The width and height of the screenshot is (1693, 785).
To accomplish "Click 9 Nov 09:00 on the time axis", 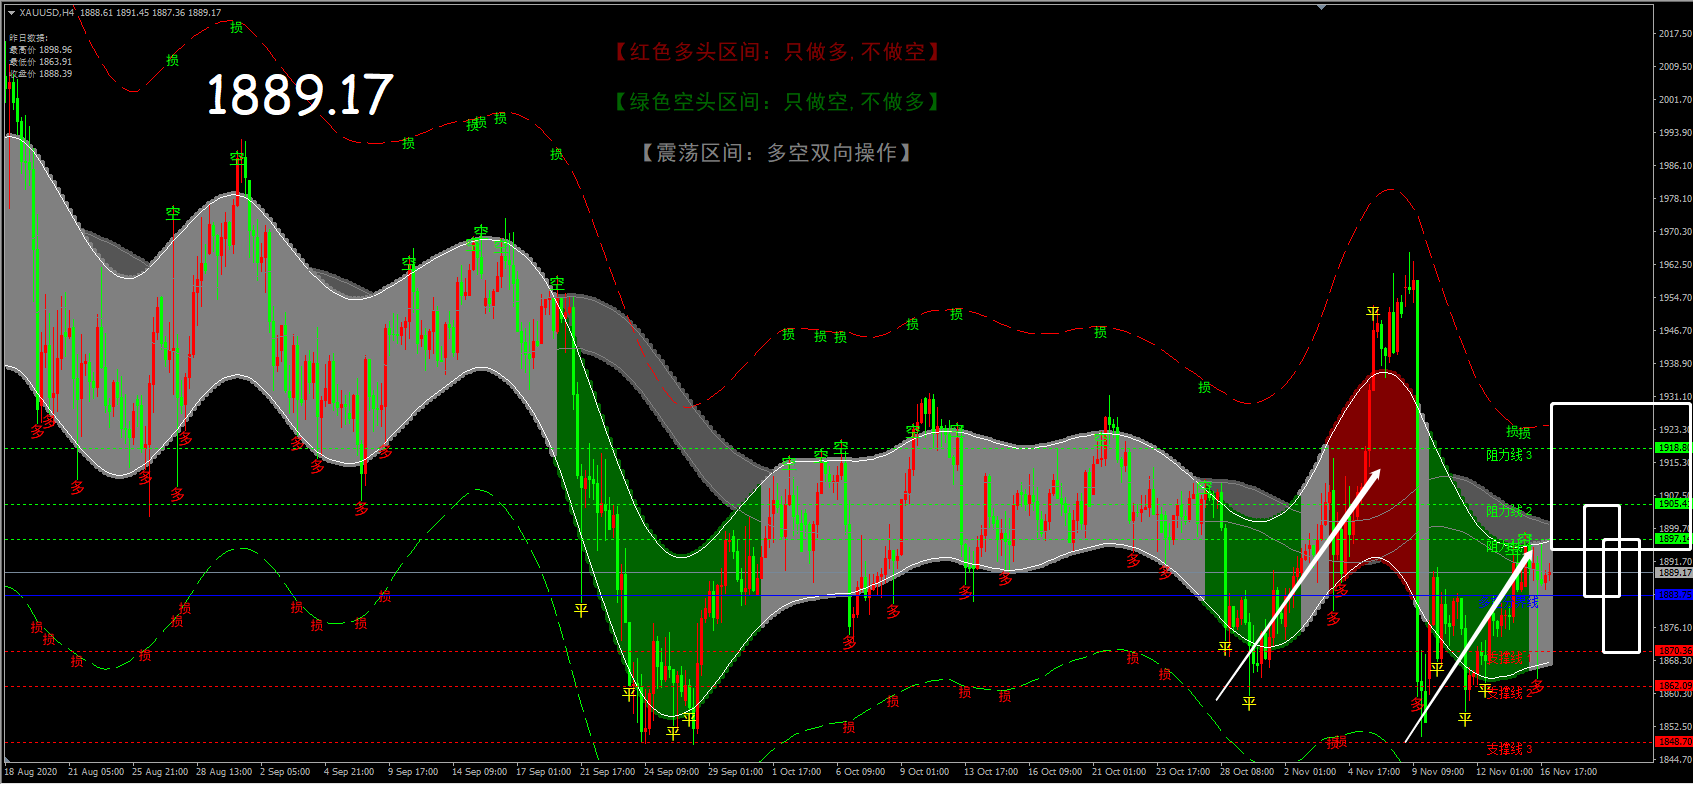I will (x=1438, y=772).
